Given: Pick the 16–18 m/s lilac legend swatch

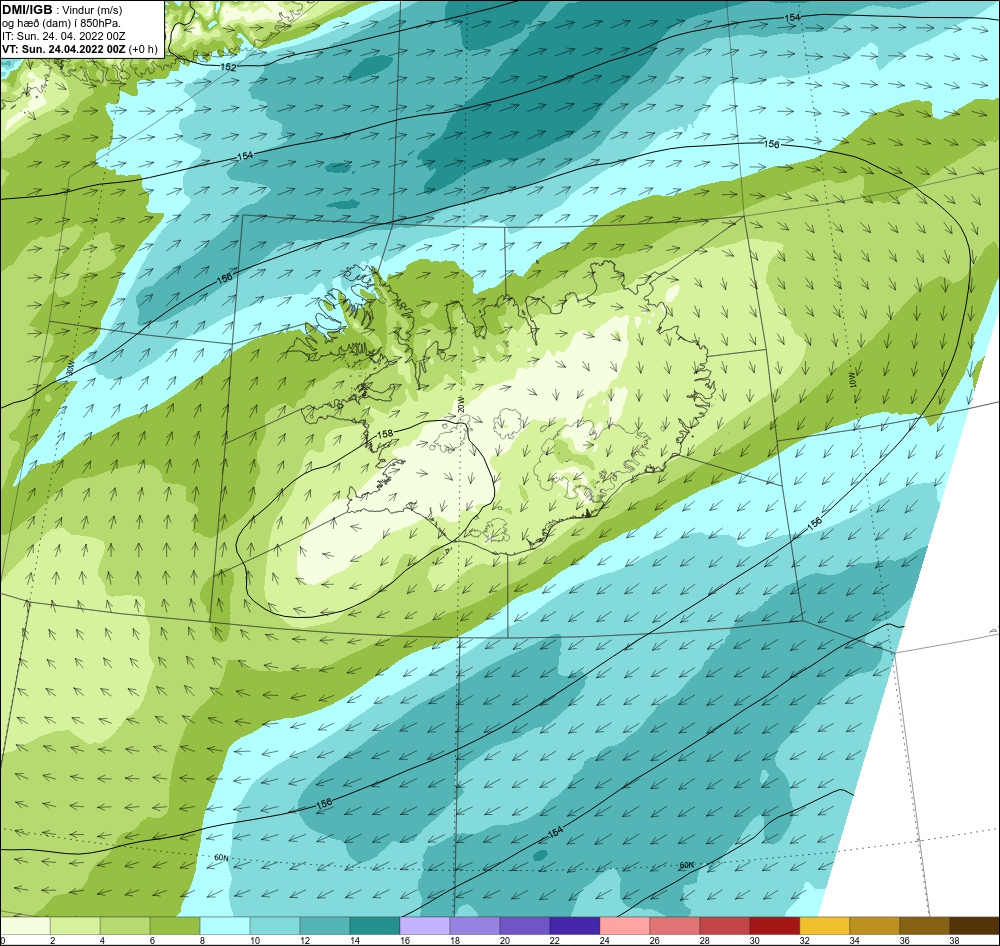Looking at the screenshot, I should point(425,926).
